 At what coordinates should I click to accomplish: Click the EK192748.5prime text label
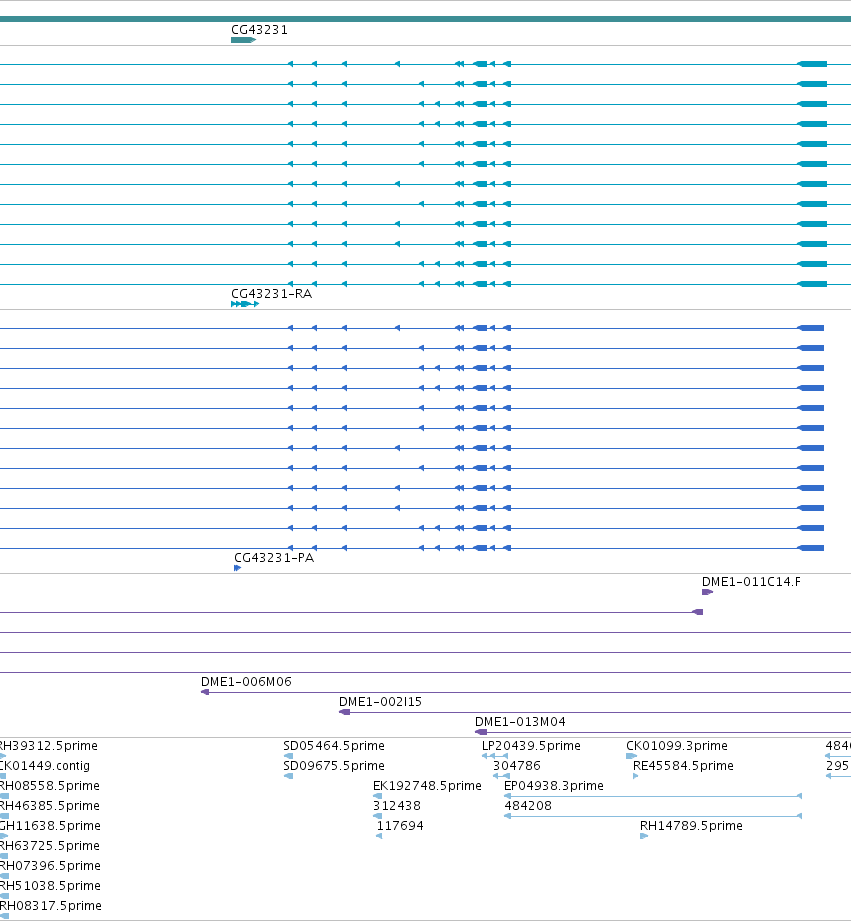coord(427,785)
